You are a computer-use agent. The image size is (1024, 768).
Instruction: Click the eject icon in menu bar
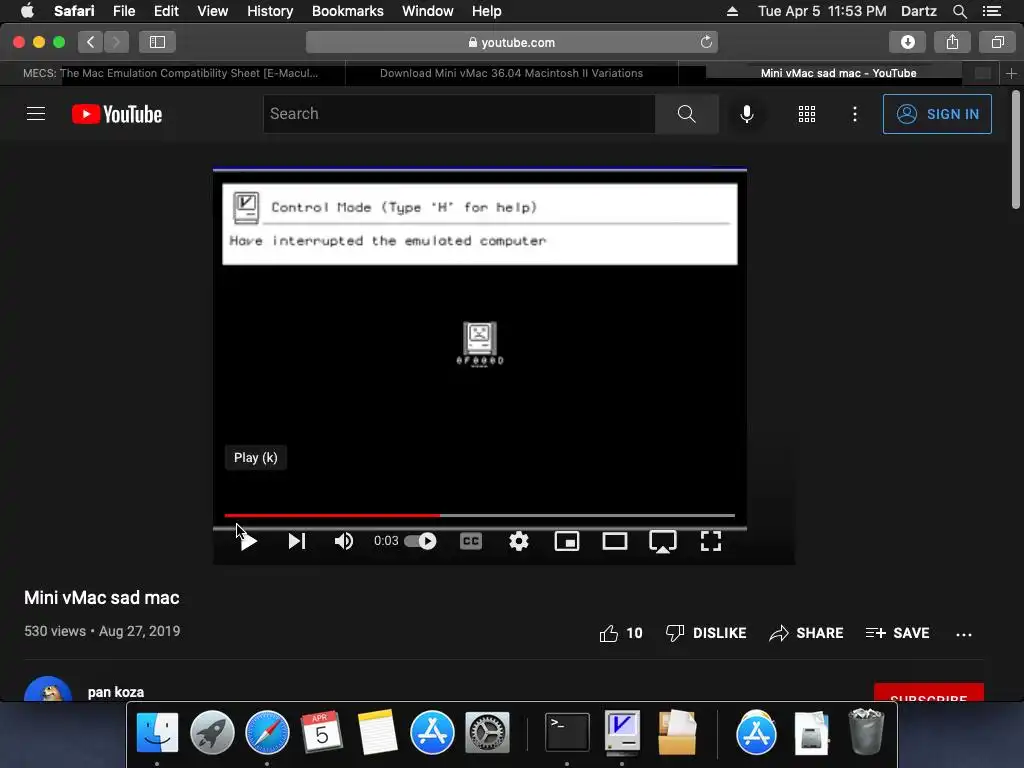click(x=732, y=11)
